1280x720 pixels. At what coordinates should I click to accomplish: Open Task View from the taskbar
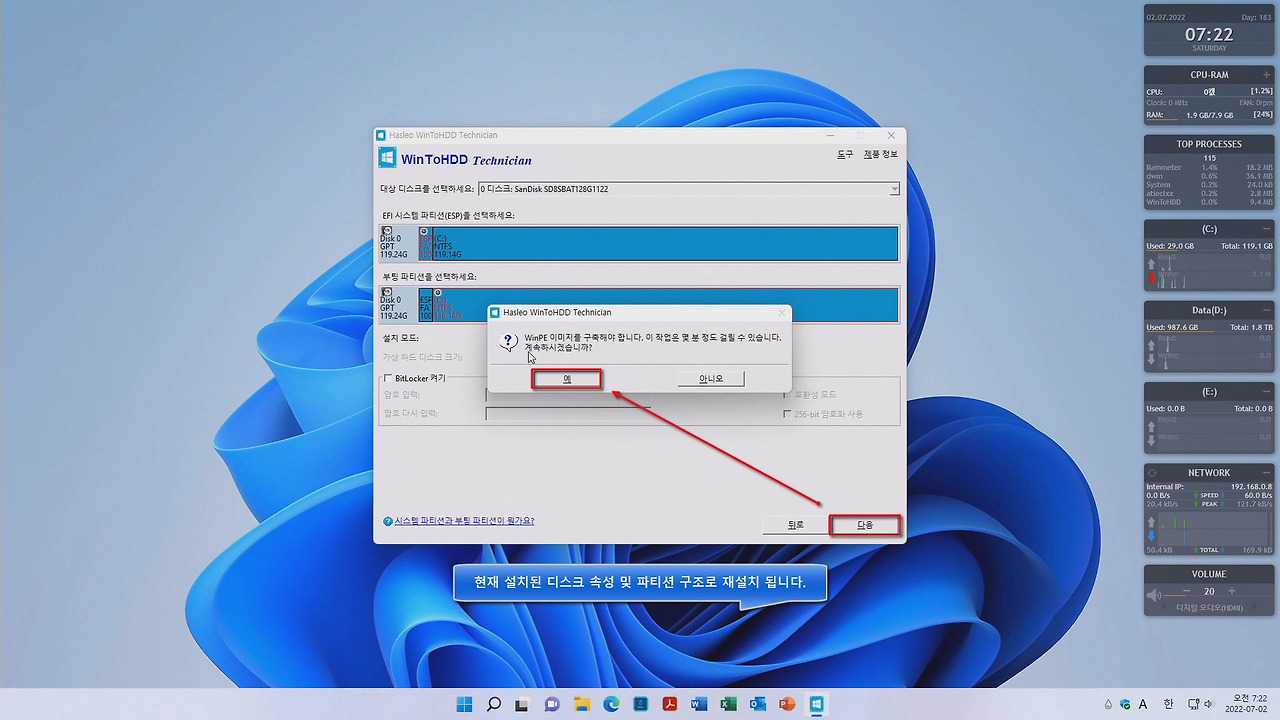click(x=522, y=704)
